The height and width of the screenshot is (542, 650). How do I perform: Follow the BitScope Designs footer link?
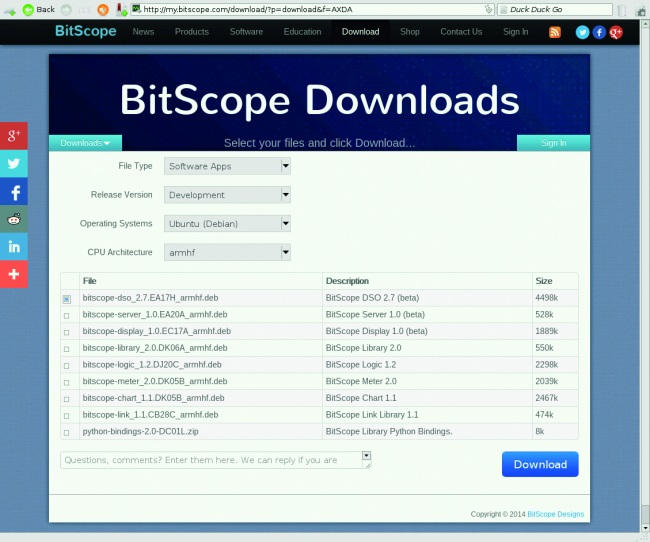(555, 514)
